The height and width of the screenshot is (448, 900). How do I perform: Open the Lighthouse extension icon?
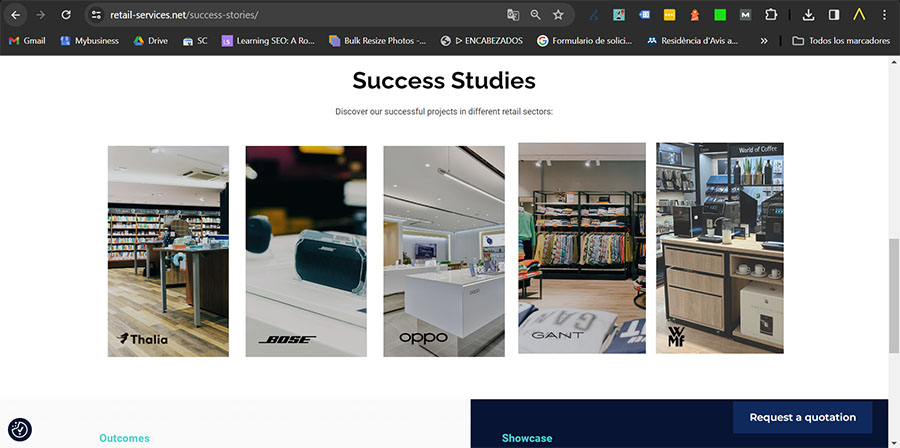click(x=695, y=15)
